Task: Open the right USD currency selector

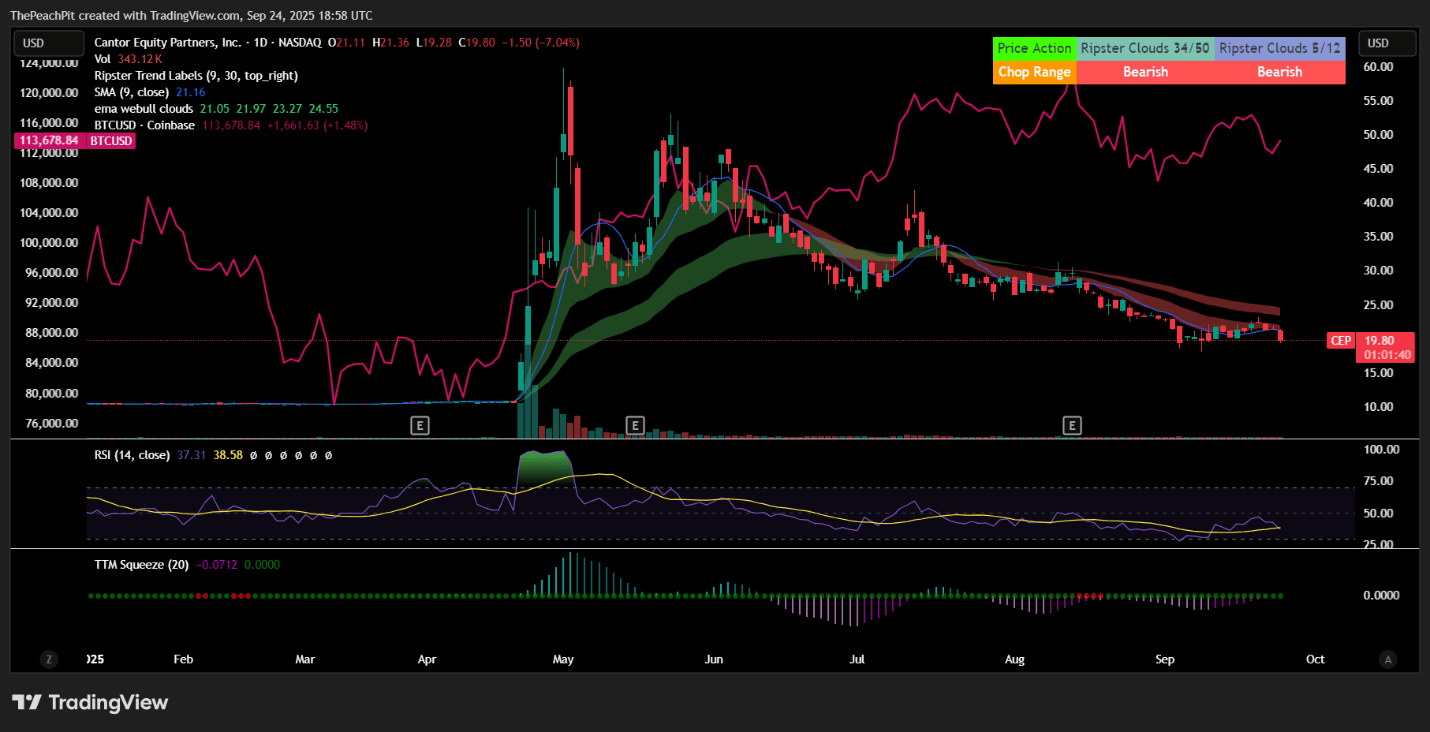Action: (1387, 43)
